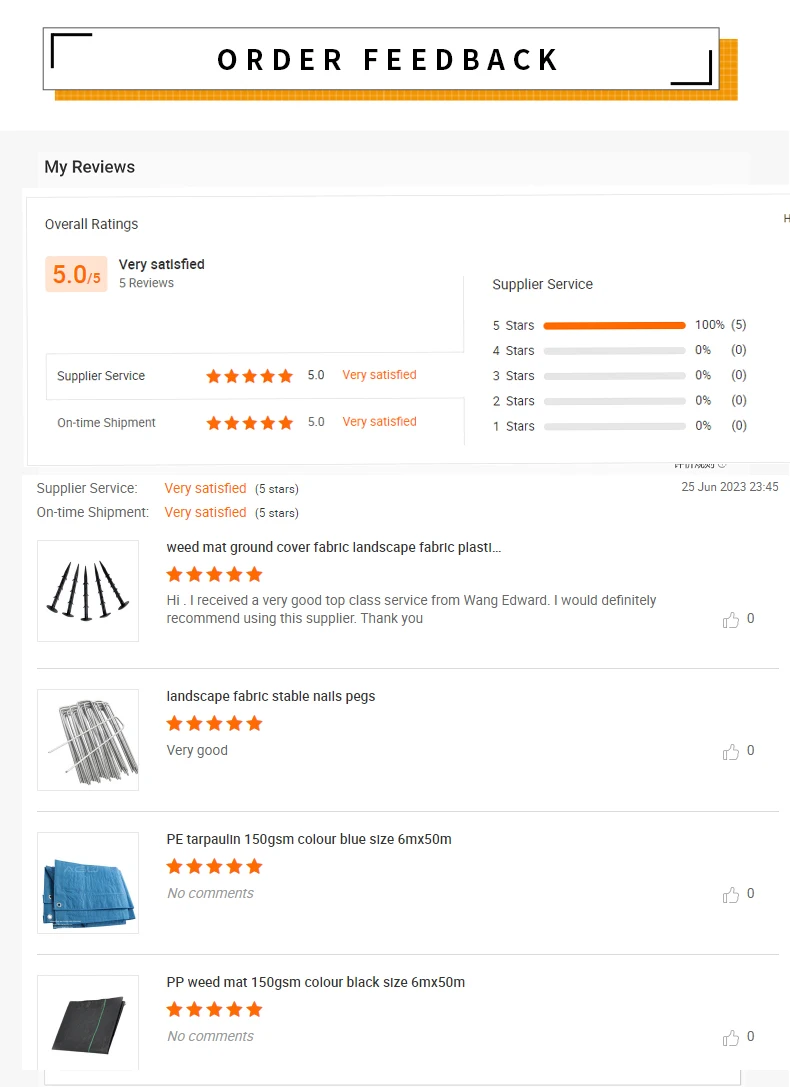The width and height of the screenshot is (790, 1087).
Task: View the black weed mat product image
Action: pyautogui.click(x=88, y=1024)
